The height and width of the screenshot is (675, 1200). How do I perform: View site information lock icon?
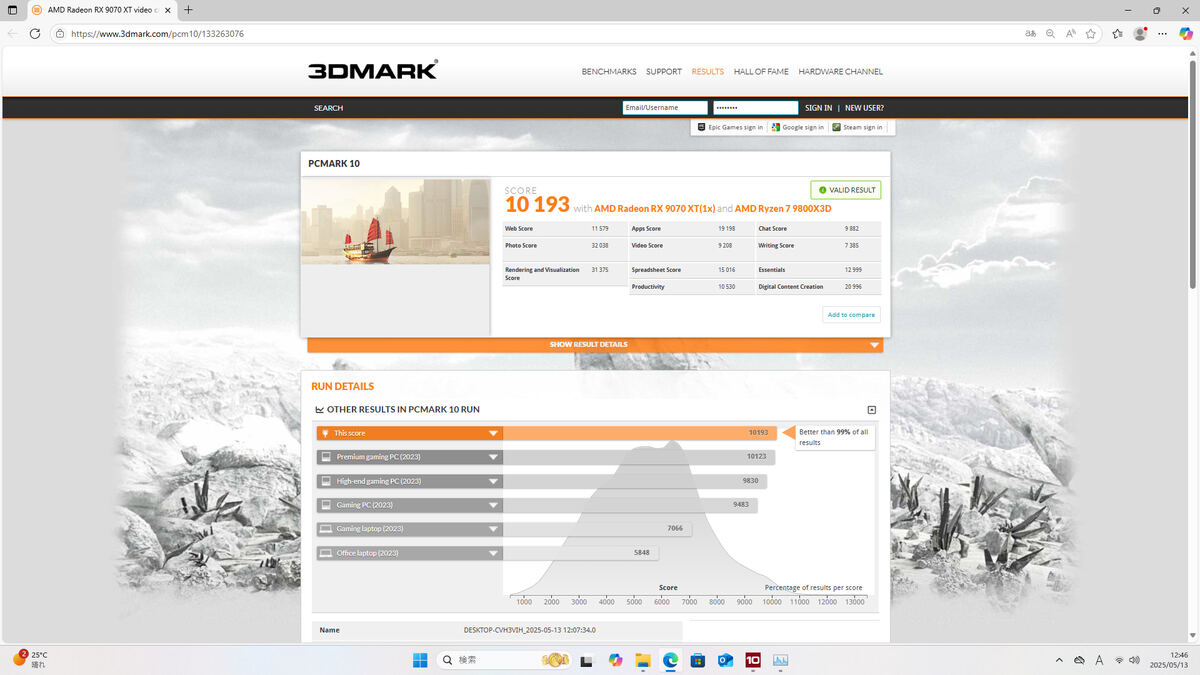click(60, 33)
